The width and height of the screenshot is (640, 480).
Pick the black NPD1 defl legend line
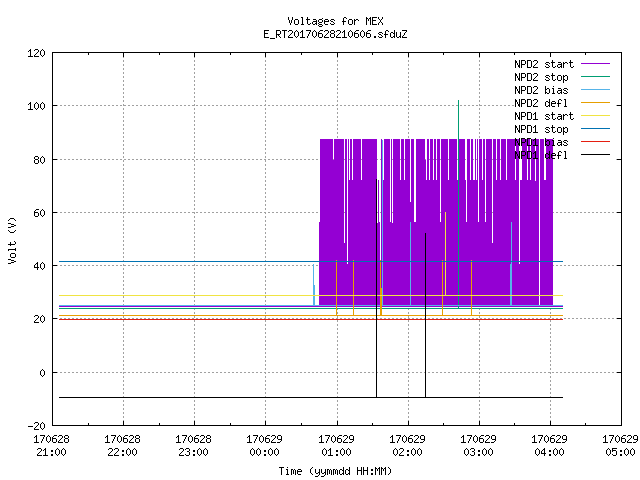click(x=595, y=155)
